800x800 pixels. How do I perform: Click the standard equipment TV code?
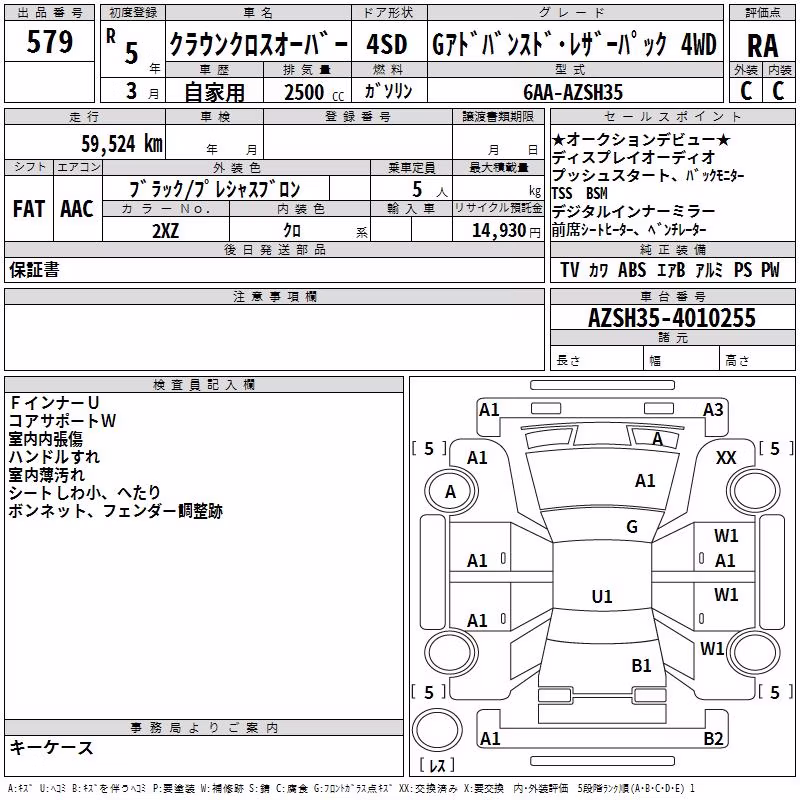pyautogui.click(x=570, y=270)
